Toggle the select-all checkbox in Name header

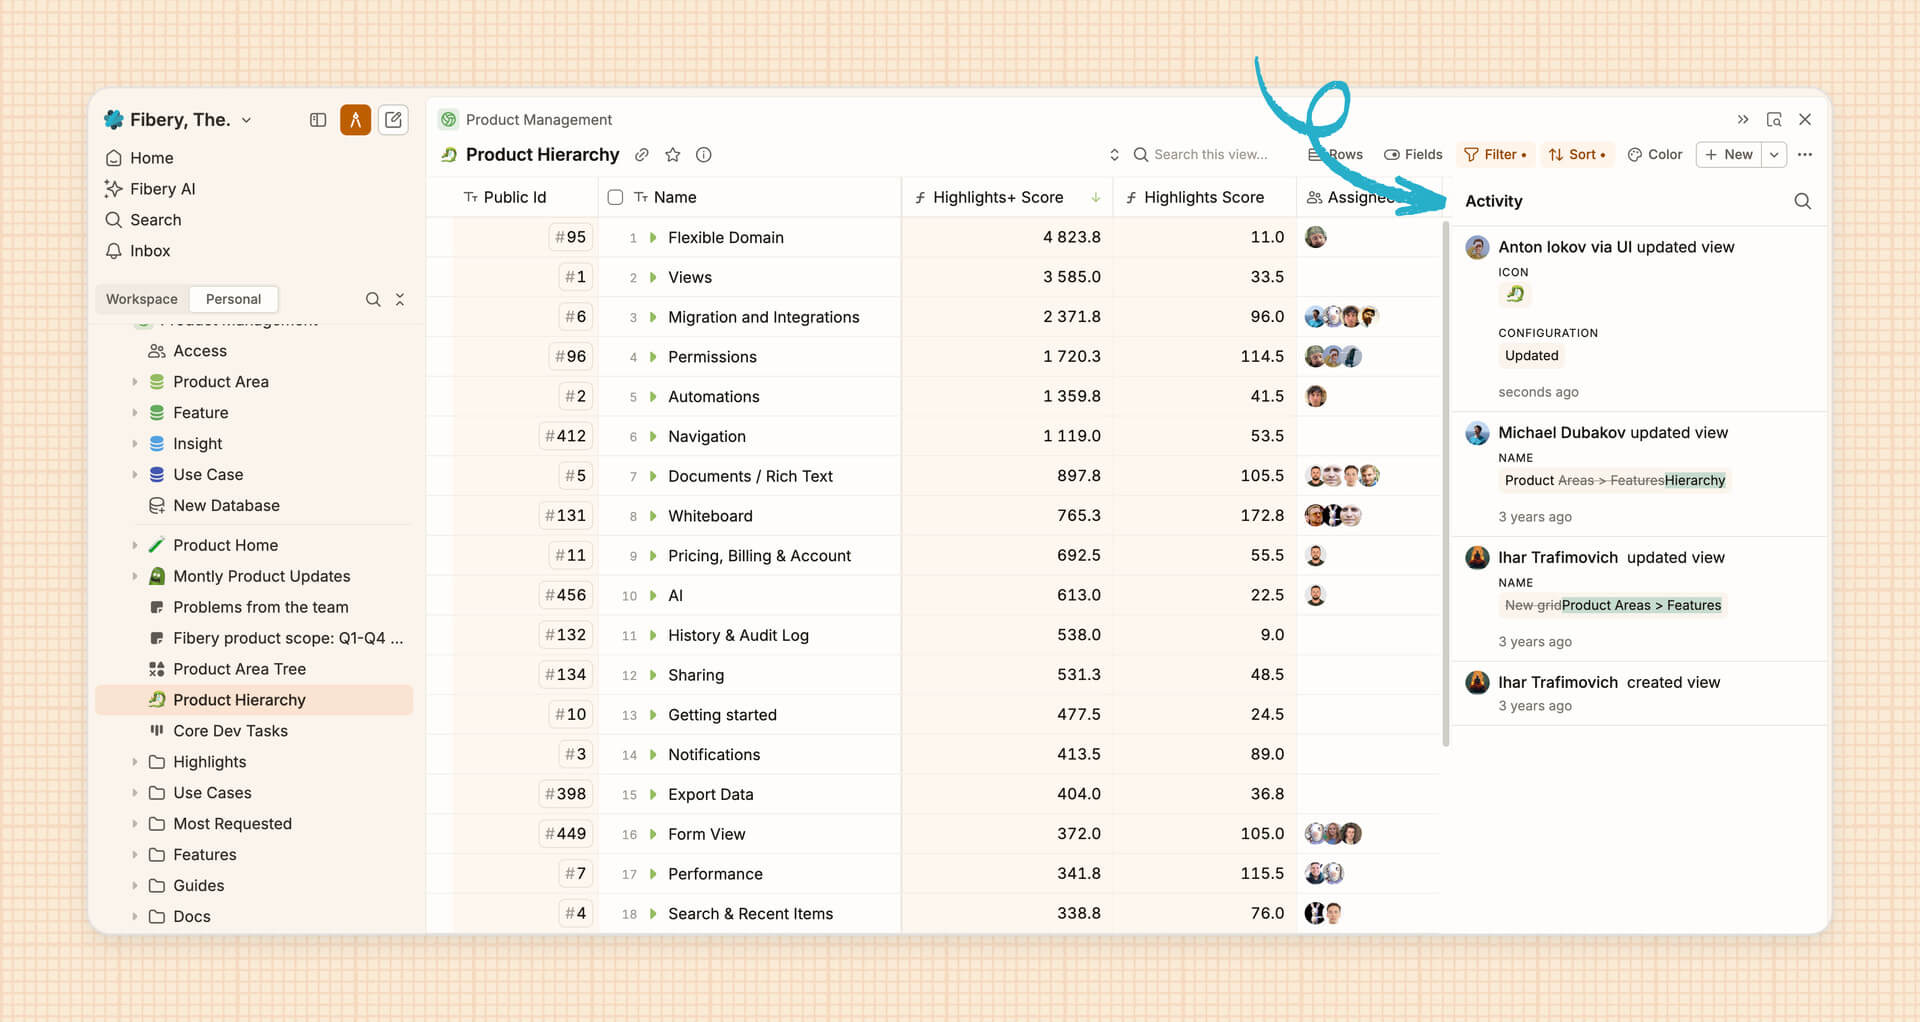click(x=615, y=198)
